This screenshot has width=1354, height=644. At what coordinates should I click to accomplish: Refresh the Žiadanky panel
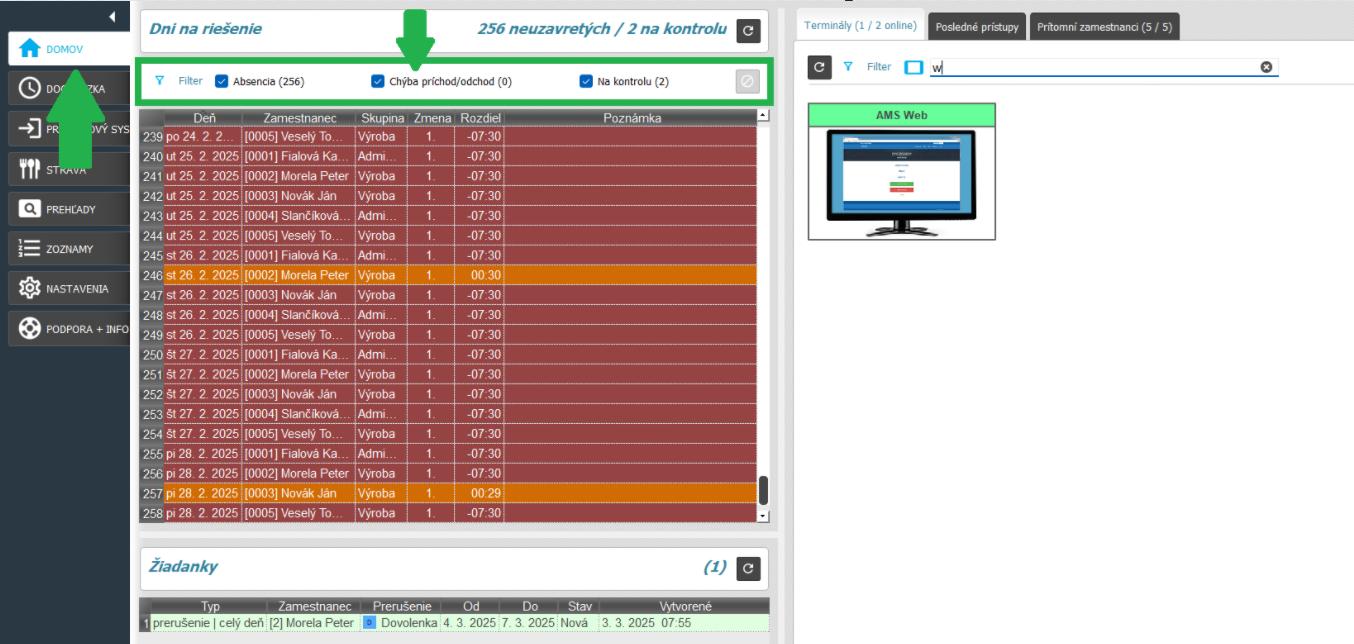pos(748,569)
